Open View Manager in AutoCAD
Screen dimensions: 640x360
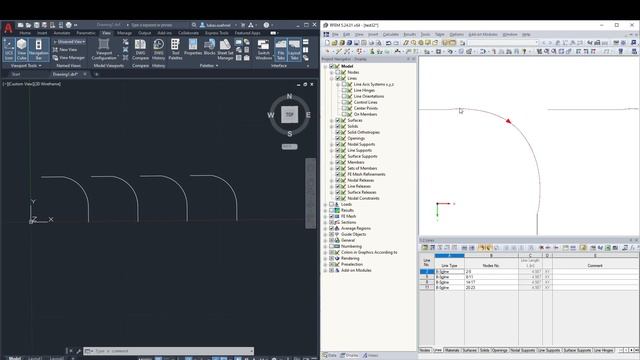[x=69, y=58]
